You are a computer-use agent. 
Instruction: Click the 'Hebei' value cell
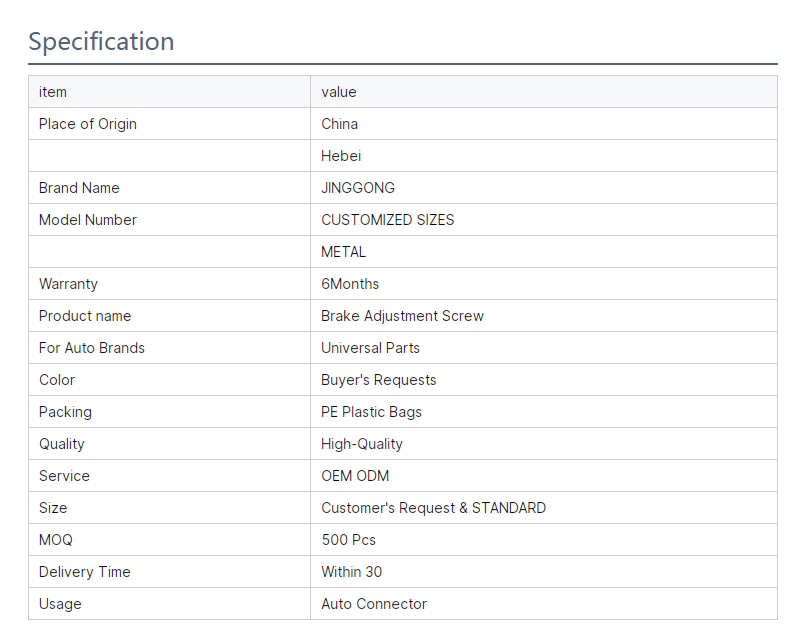coord(341,156)
